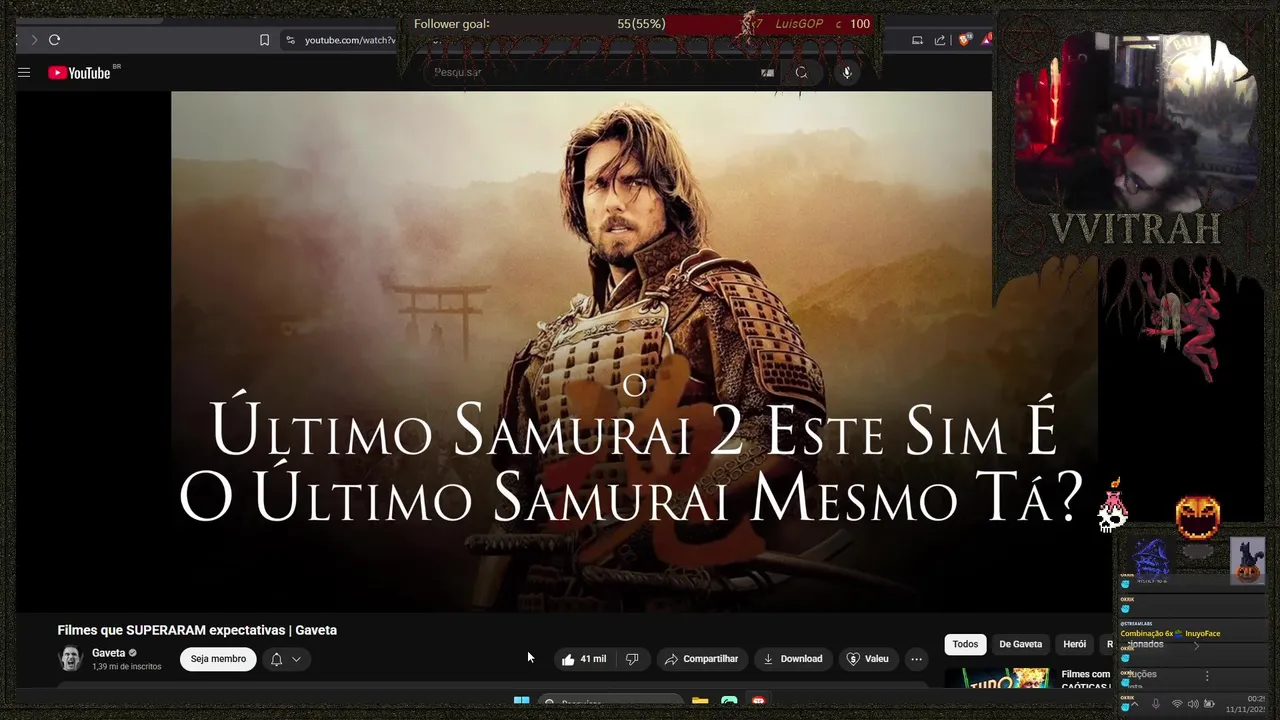This screenshot has width=1280, height=720.
Task: Click the skull emote in stream overlay
Action: click(1112, 508)
